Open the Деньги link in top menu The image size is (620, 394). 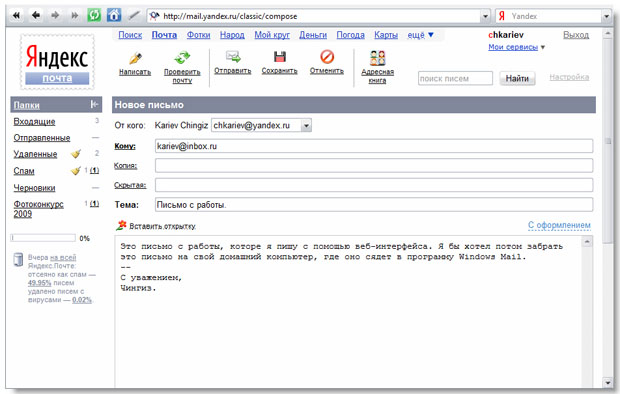coord(313,35)
